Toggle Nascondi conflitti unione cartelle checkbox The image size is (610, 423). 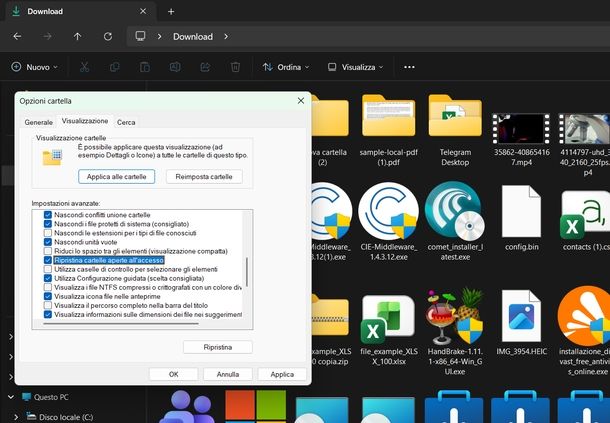(x=48, y=215)
